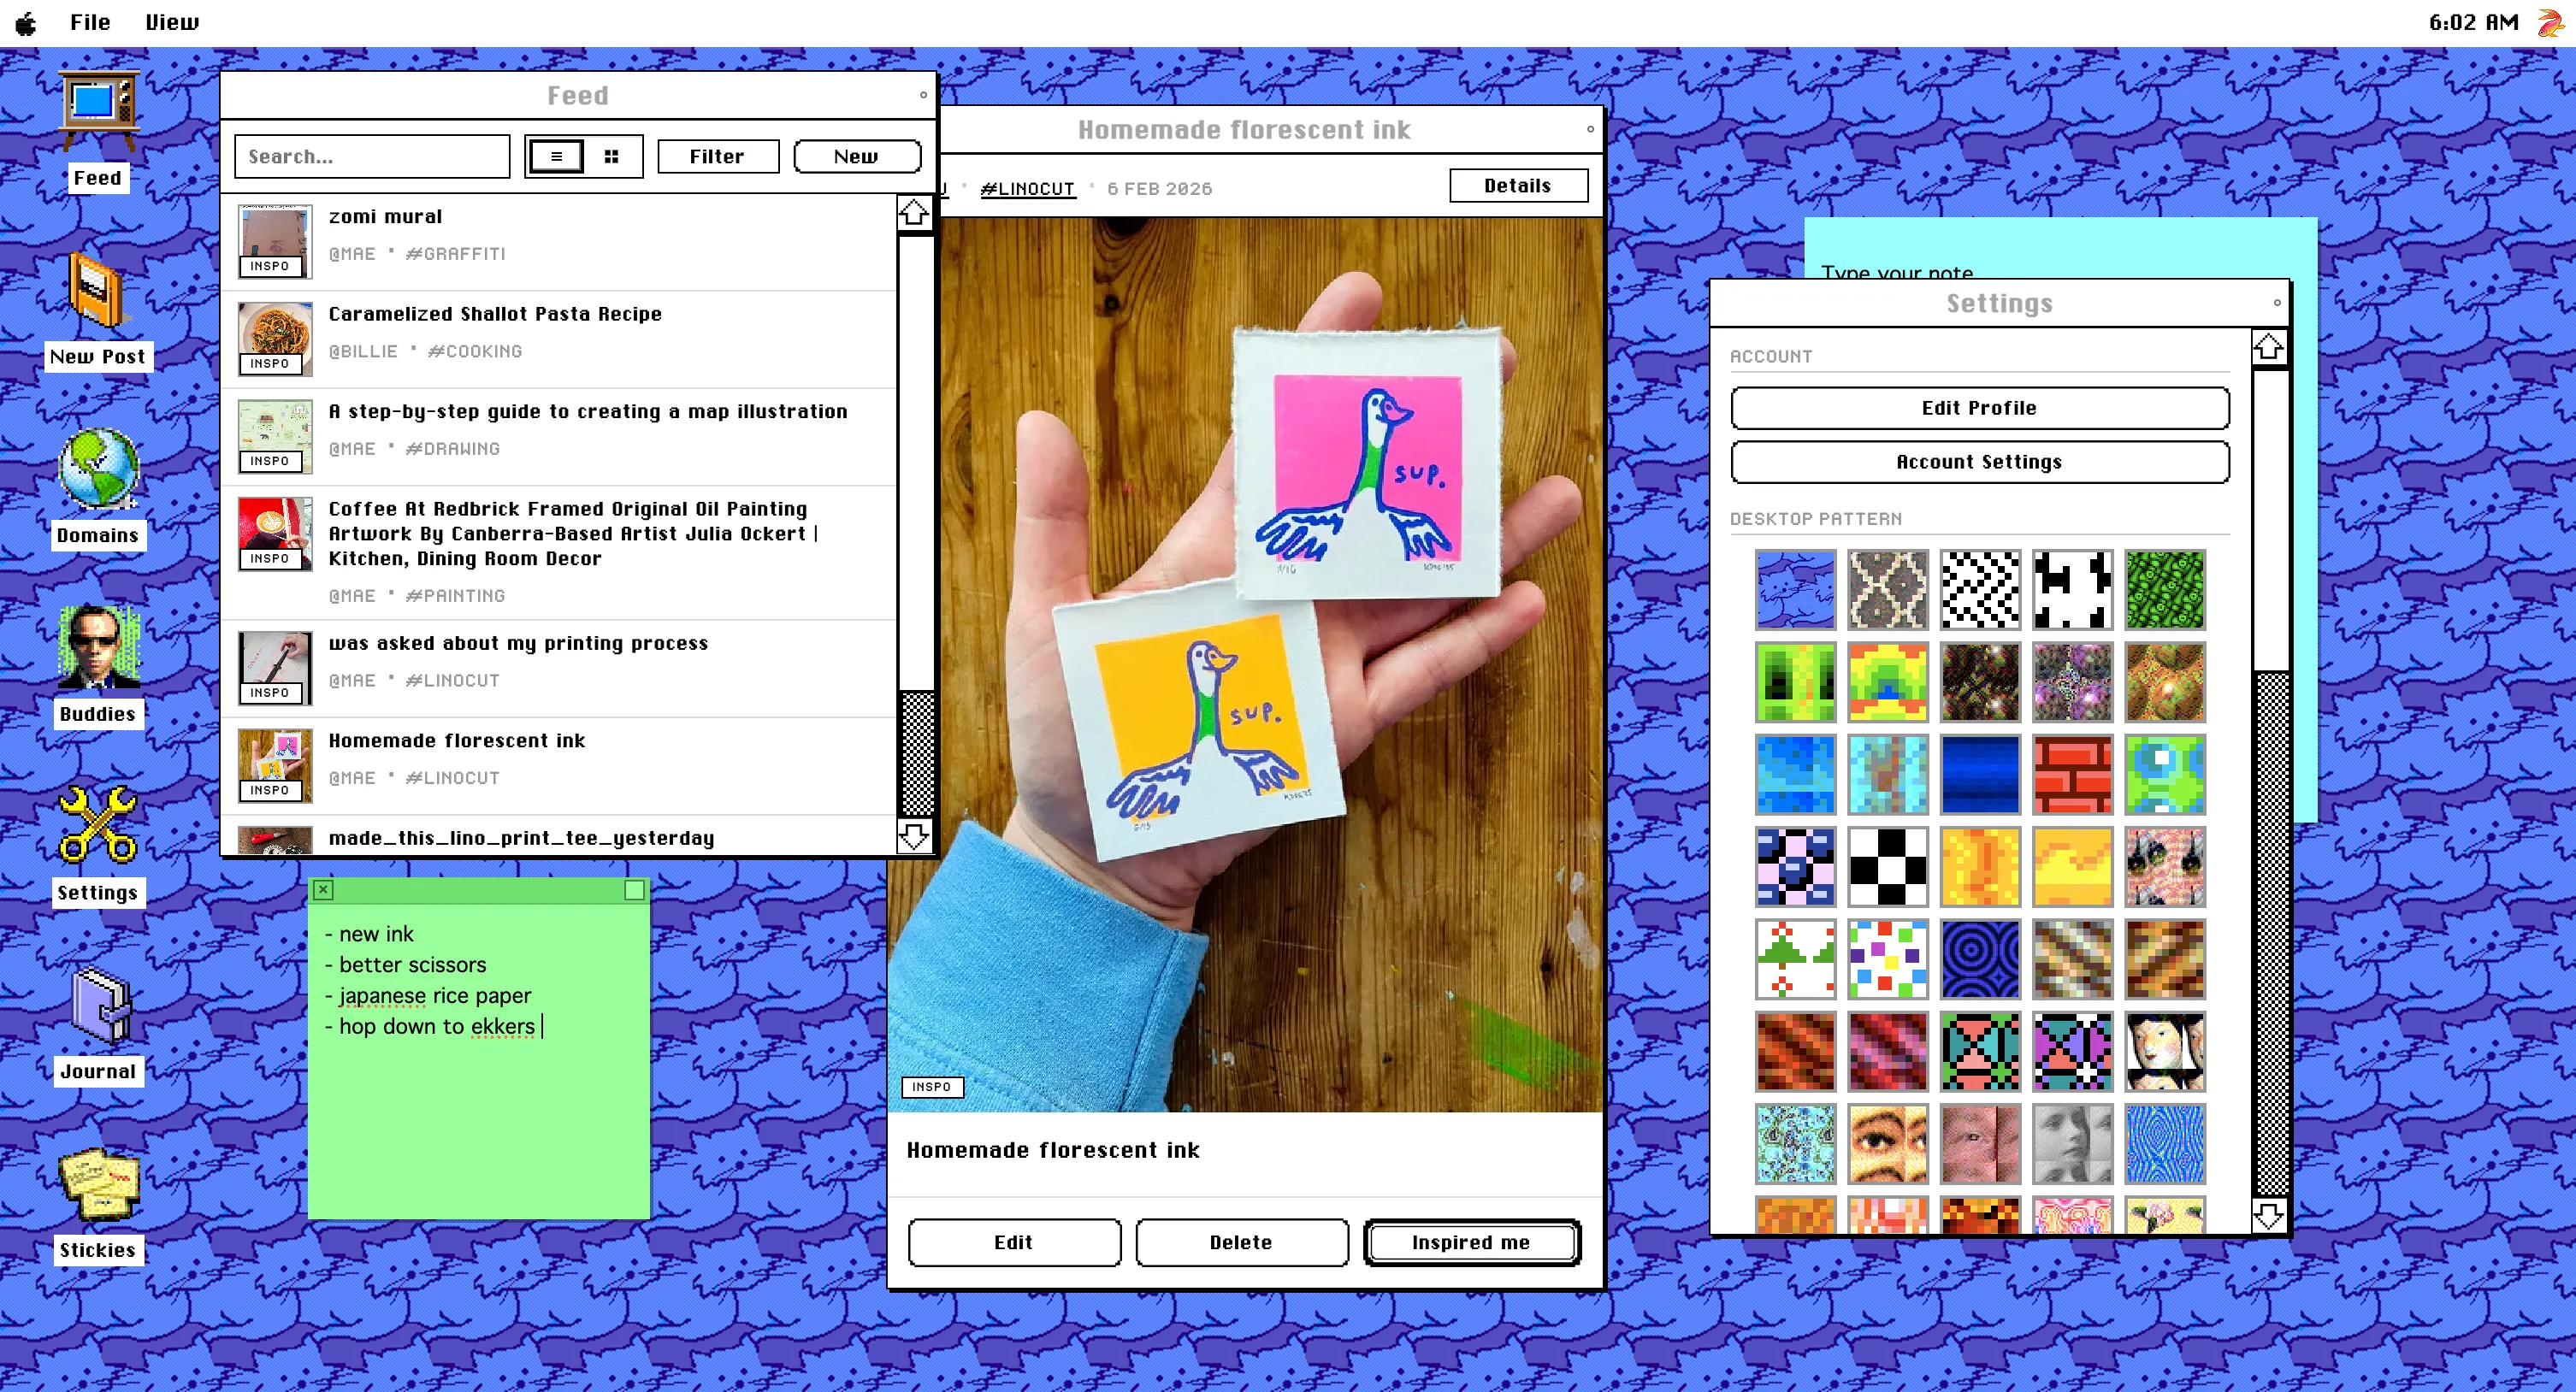Open the View menu
The image size is (2576, 1392).
172,22
